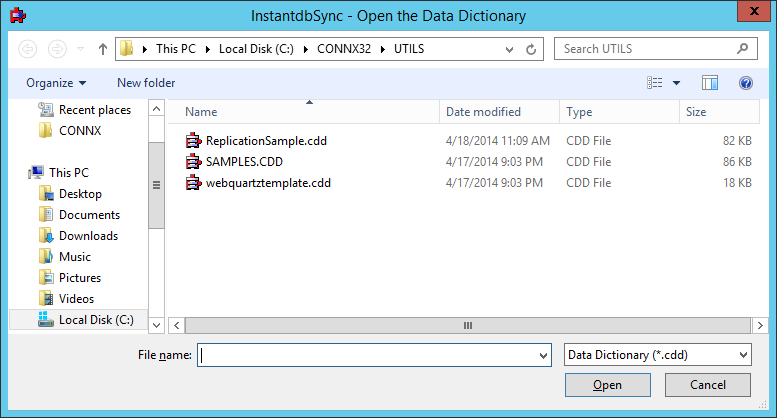Select UTILS in the address breadcrumb
This screenshot has height=418, width=777.
[409, 49]
